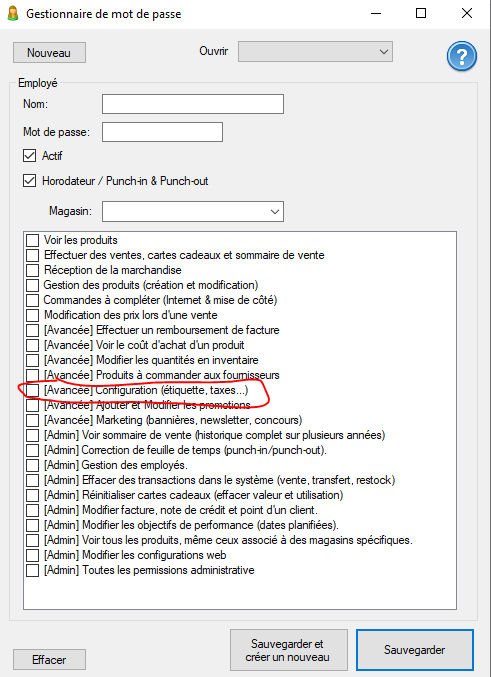The height and width of the screenshot is (677, 491).
Task: Open the Magasin combo box
Action: point(193,212)
